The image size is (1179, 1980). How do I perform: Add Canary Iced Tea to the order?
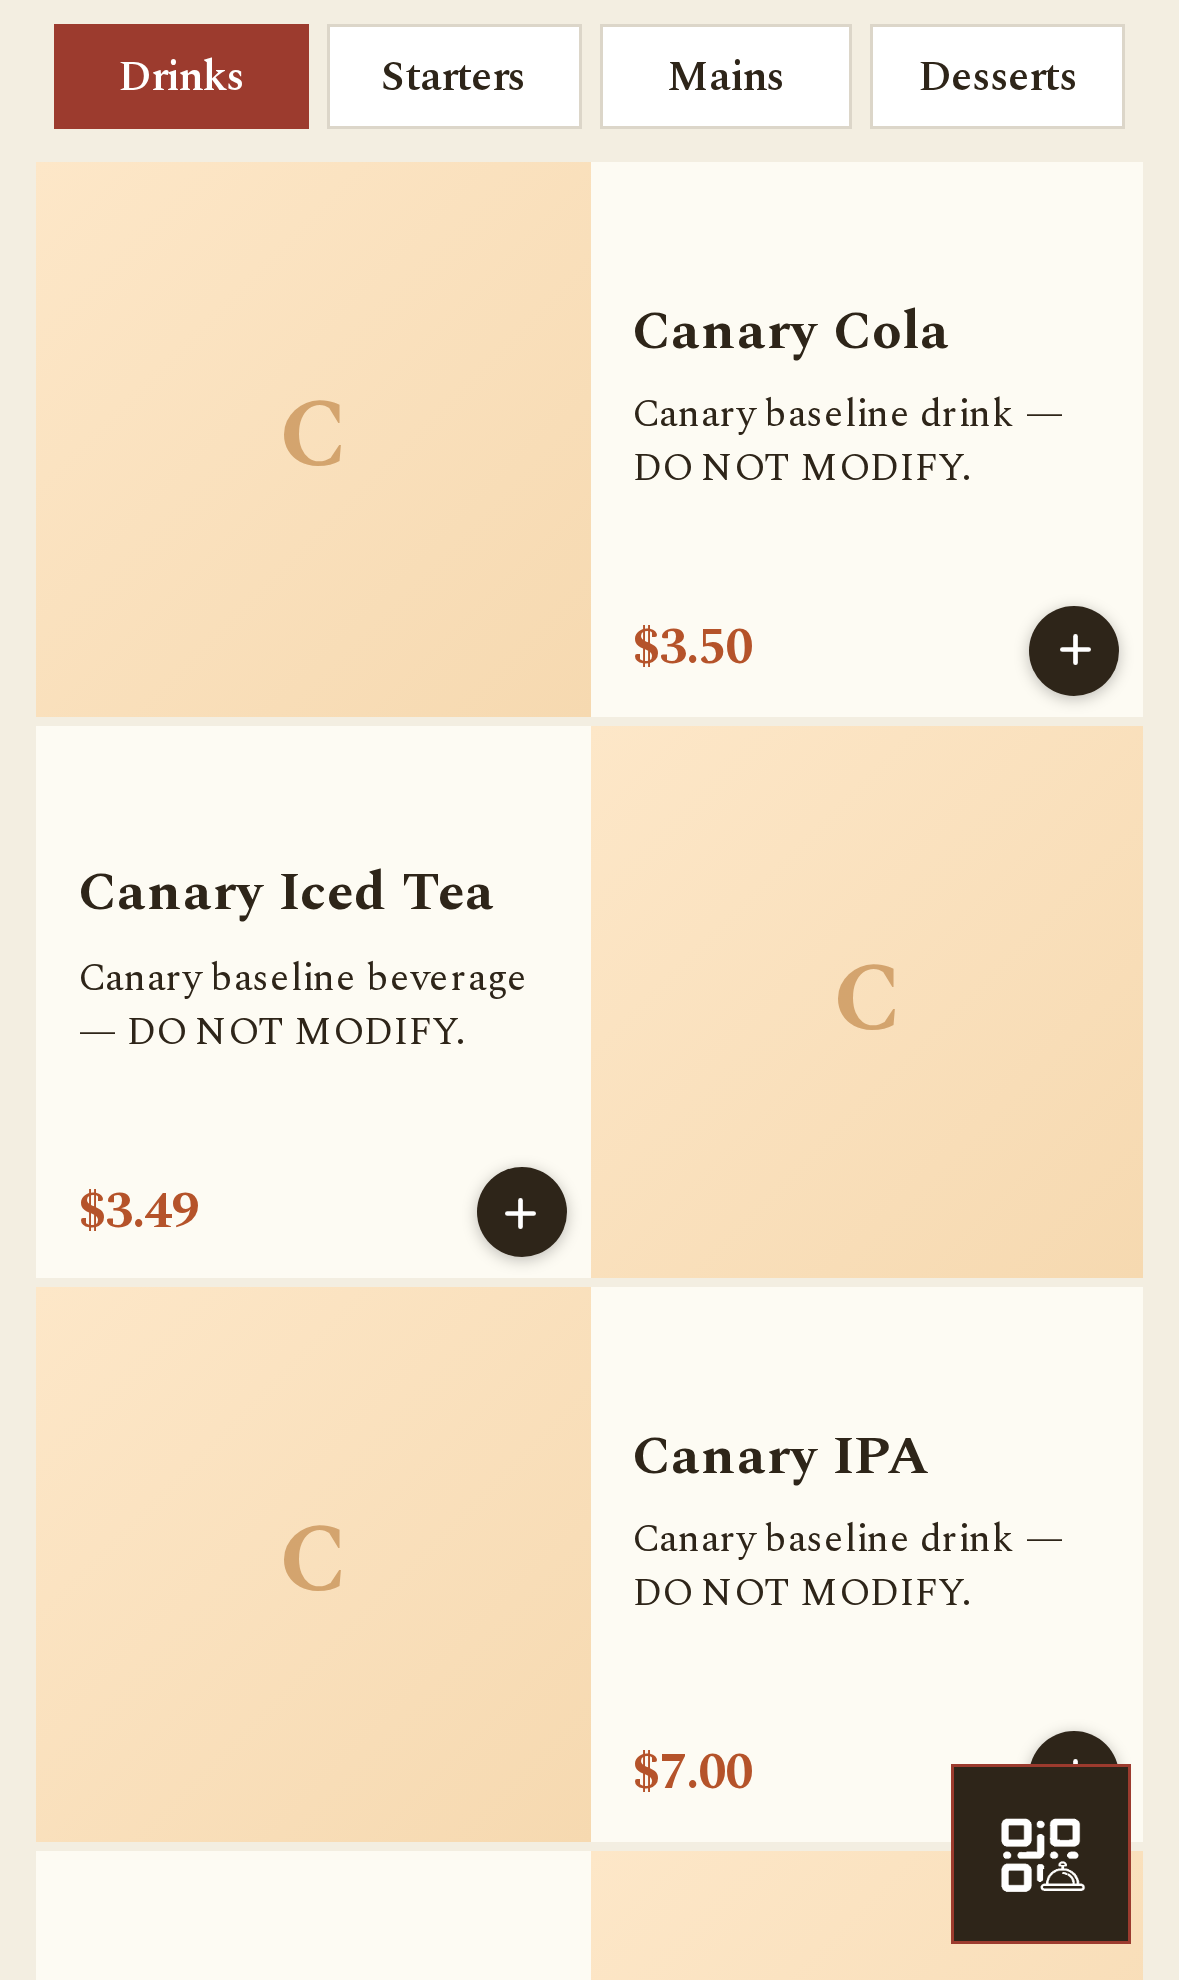[x=521, y=1212]
